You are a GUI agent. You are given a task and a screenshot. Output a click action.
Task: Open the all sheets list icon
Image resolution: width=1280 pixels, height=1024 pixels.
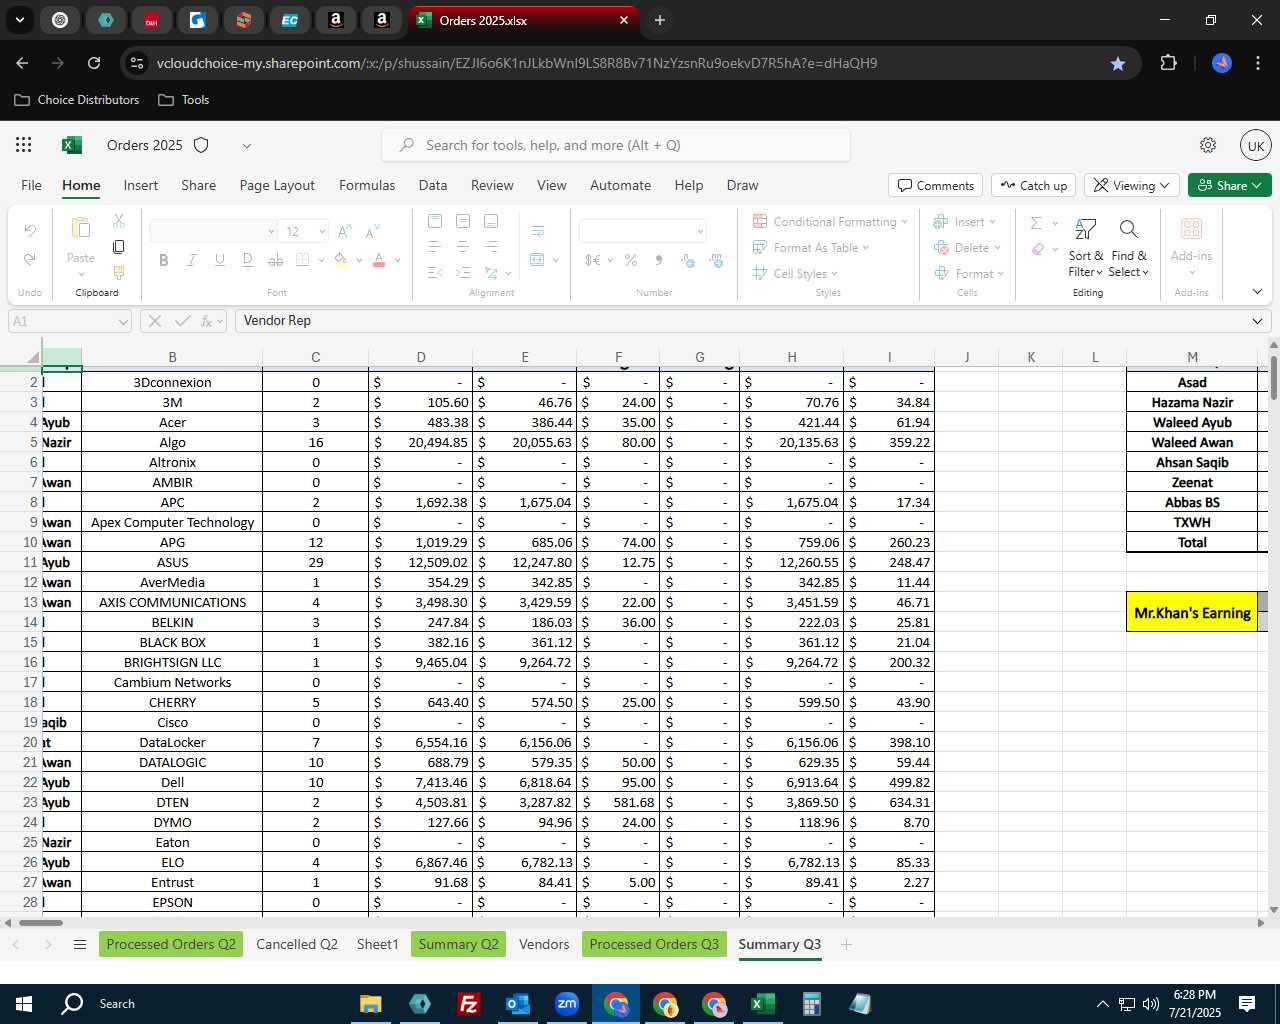pyautogui.click(x=80, y=944)
